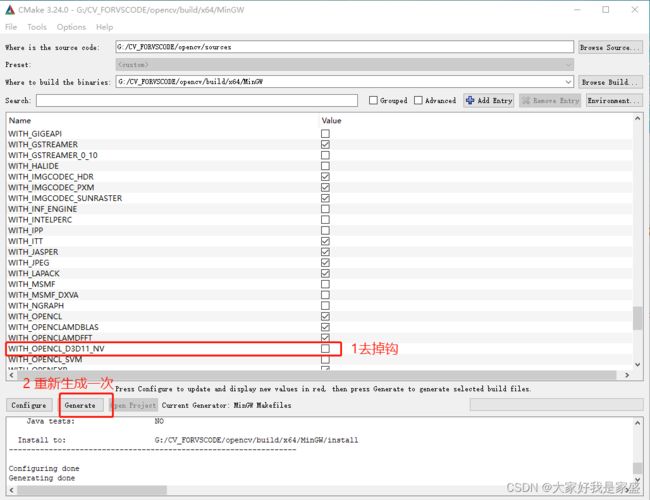Click output log horizontal scroll left arrow
Image resolution: width=650 pixels, height=500 pixels.
pos(11,490)
